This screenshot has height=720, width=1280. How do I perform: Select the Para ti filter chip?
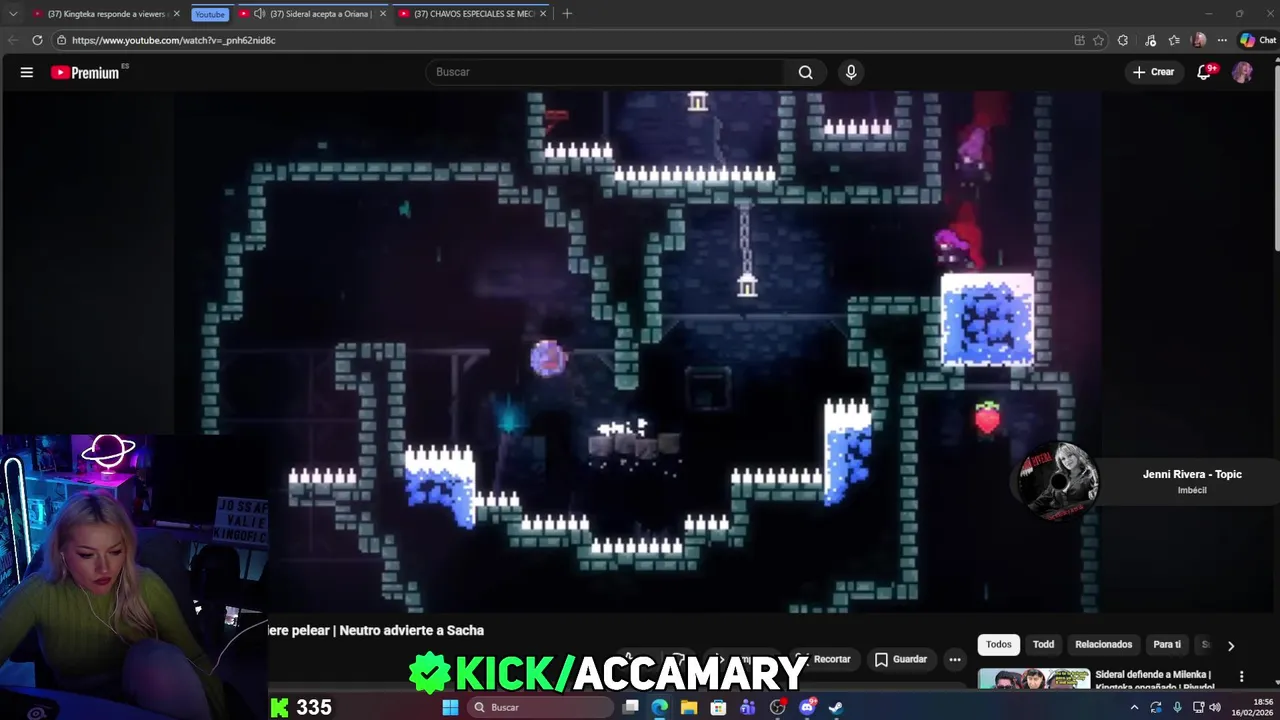coord(1167,644)
